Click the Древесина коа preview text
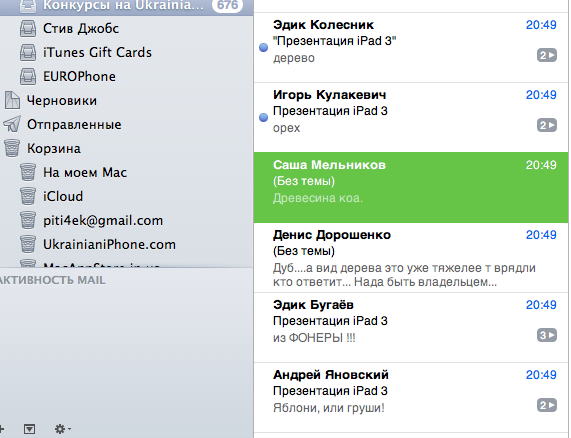571x438 pixels. point(318,198)
